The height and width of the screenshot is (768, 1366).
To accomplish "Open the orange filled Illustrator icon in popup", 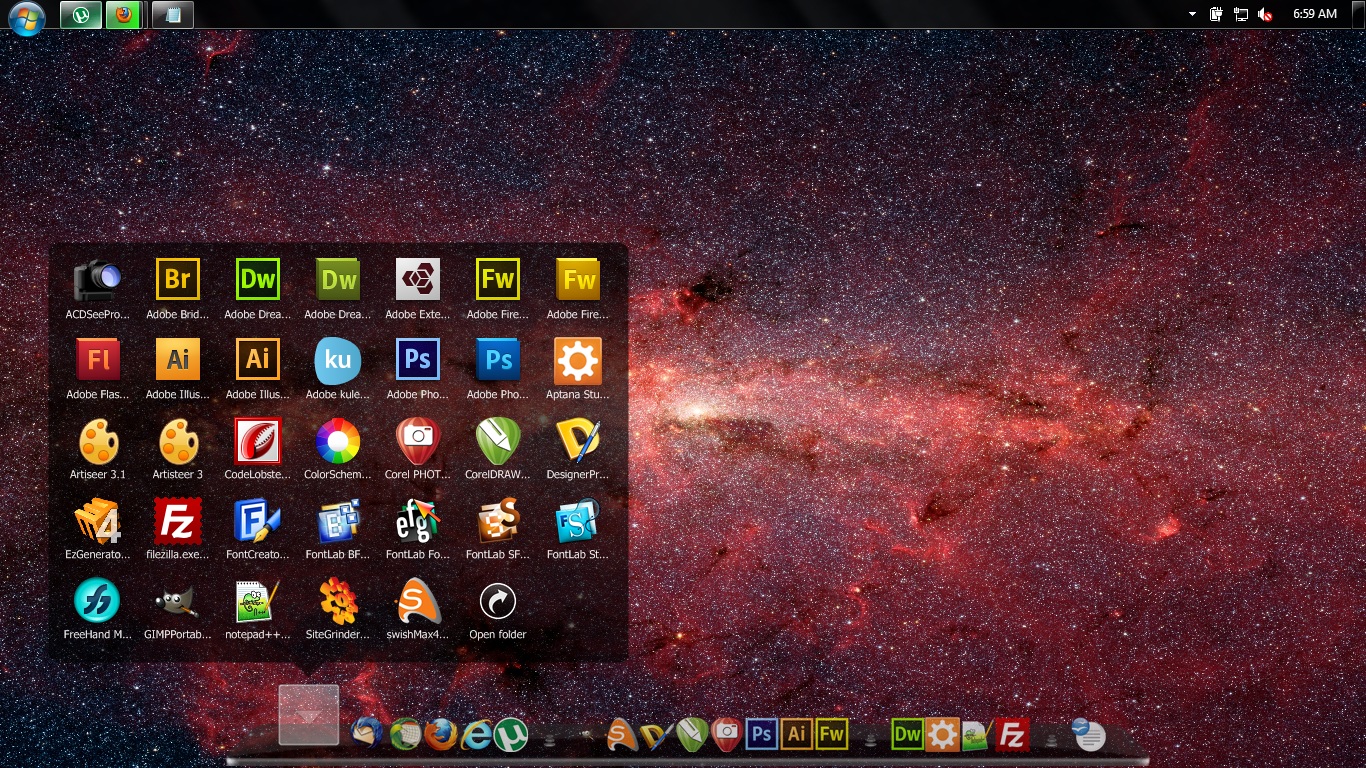I will click(178, 360).
